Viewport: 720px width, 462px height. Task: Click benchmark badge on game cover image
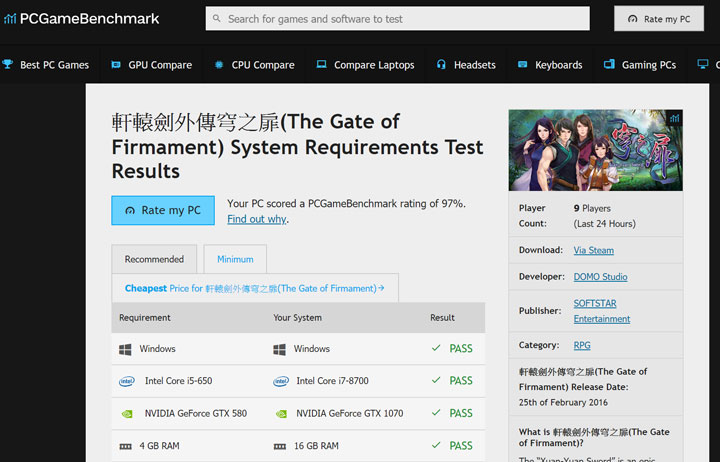pyautogui.click(x=674, y=118)
